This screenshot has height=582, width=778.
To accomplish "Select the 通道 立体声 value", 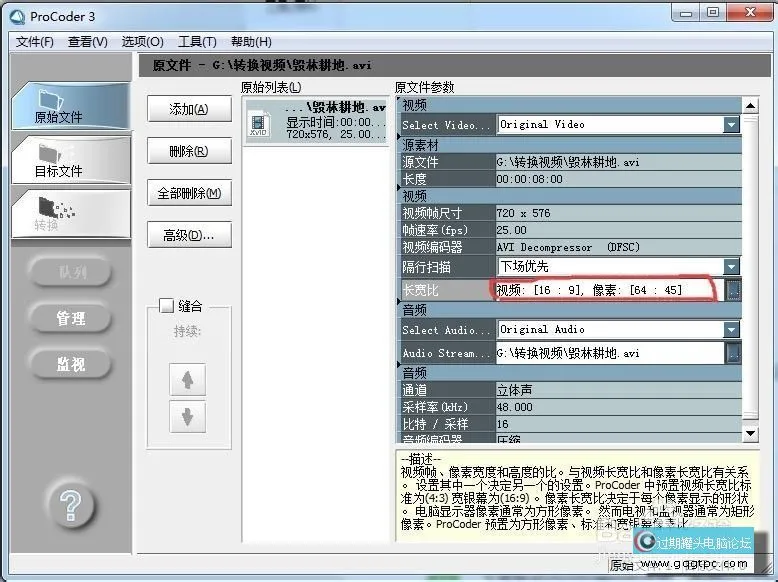I will (618, 390).
